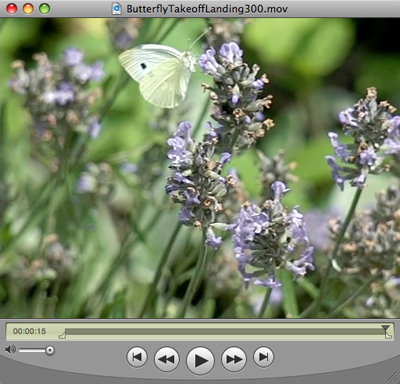
Task: Click the playhead triangle on the timeline
Action: pyautogui.click(x=386, y=328)
